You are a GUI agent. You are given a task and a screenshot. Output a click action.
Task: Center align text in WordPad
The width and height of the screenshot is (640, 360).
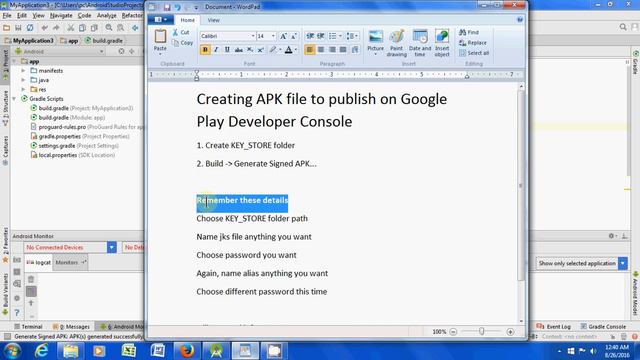coord(321,50)
